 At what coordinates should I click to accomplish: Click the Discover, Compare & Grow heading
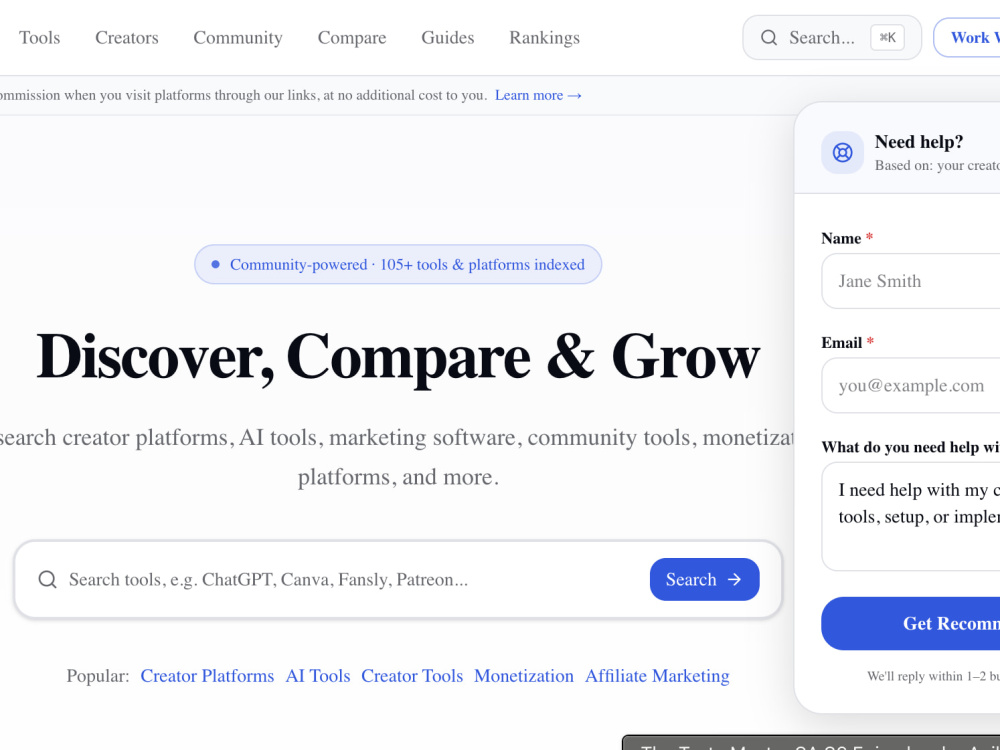(398, 357)
